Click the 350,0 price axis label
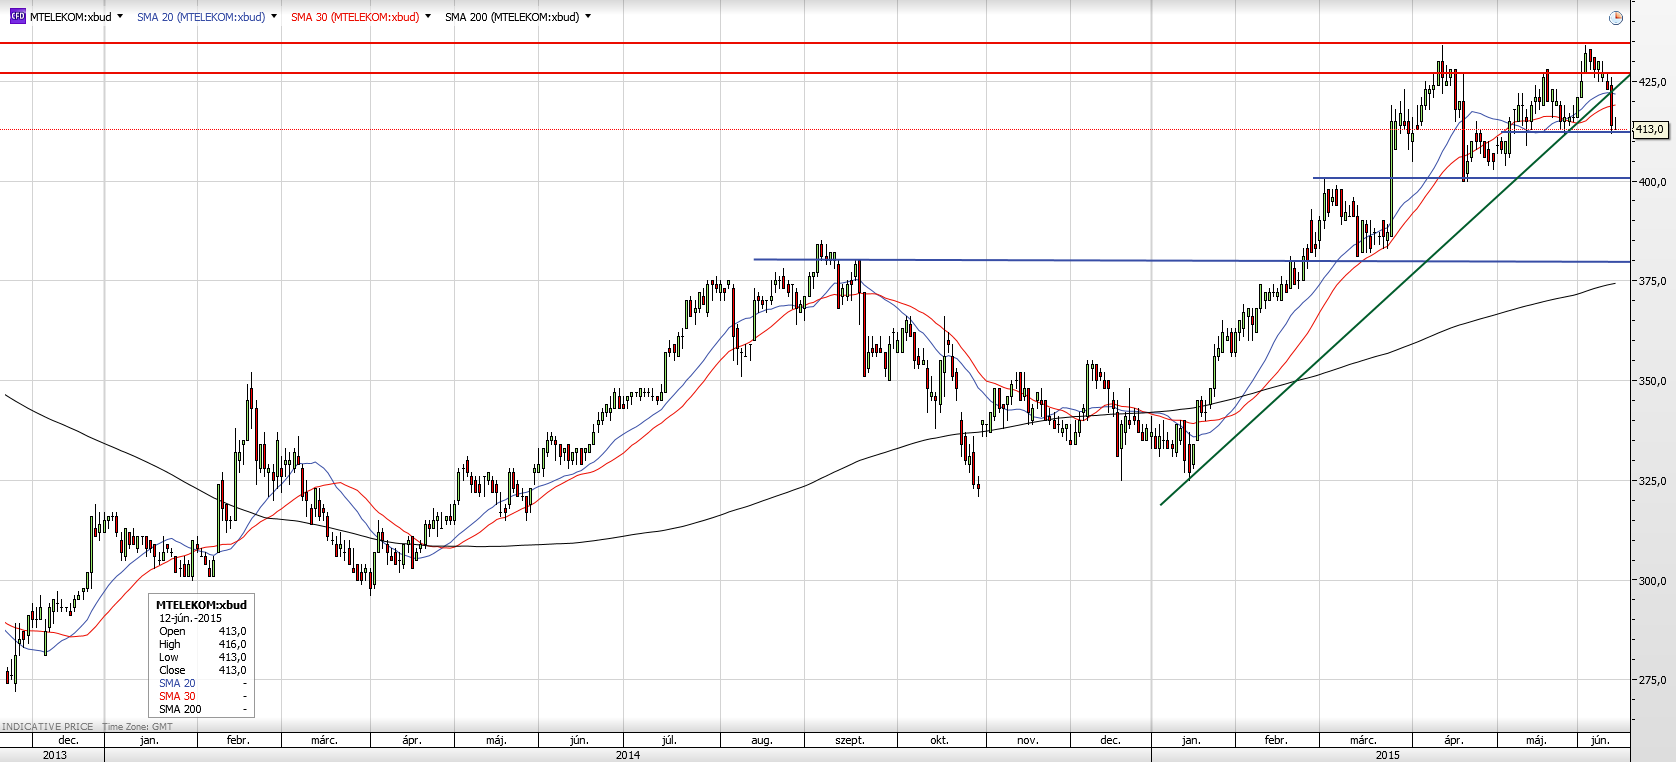Screen dimensions: 1676x762 point(1652,381)
